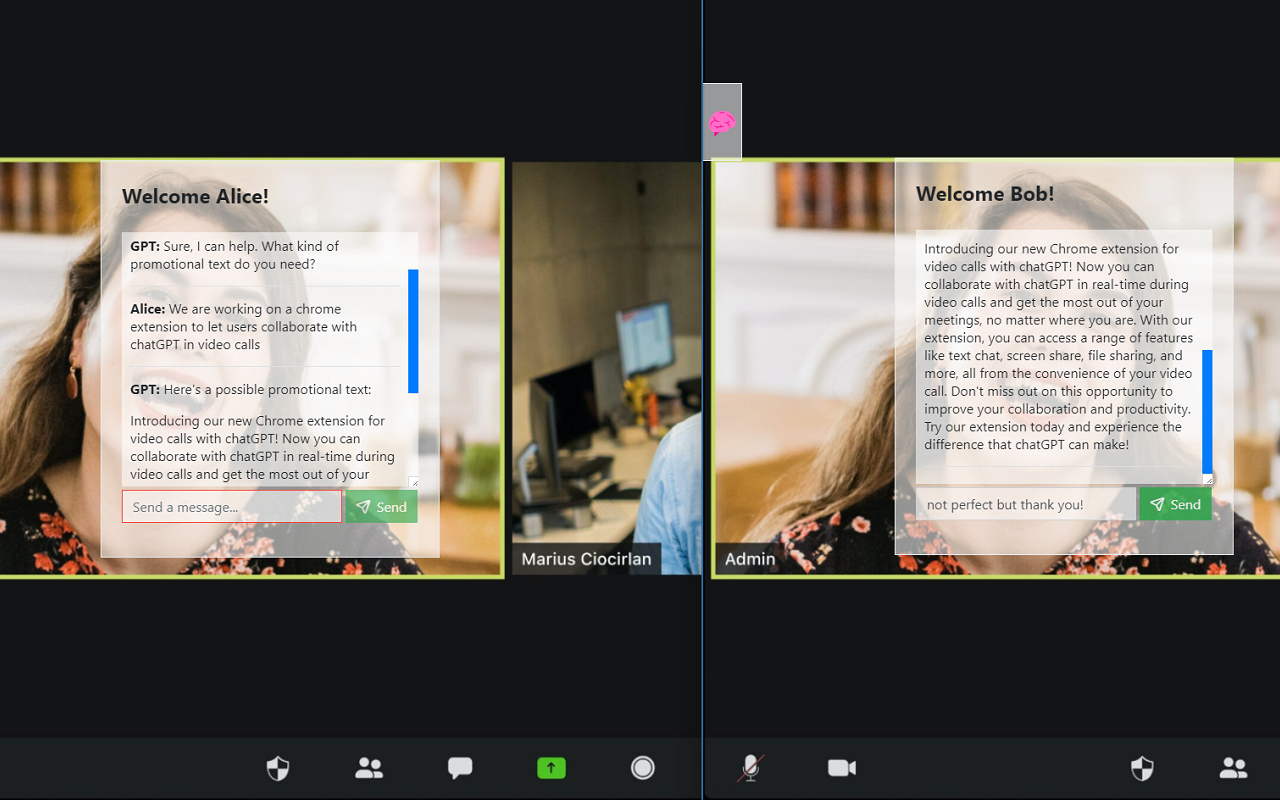Image resolution: width=1280 pixels, height=800 pixels.
Task: Click the promotional text paragraph in Bob's panel
Action: [x=1058, y=346]
